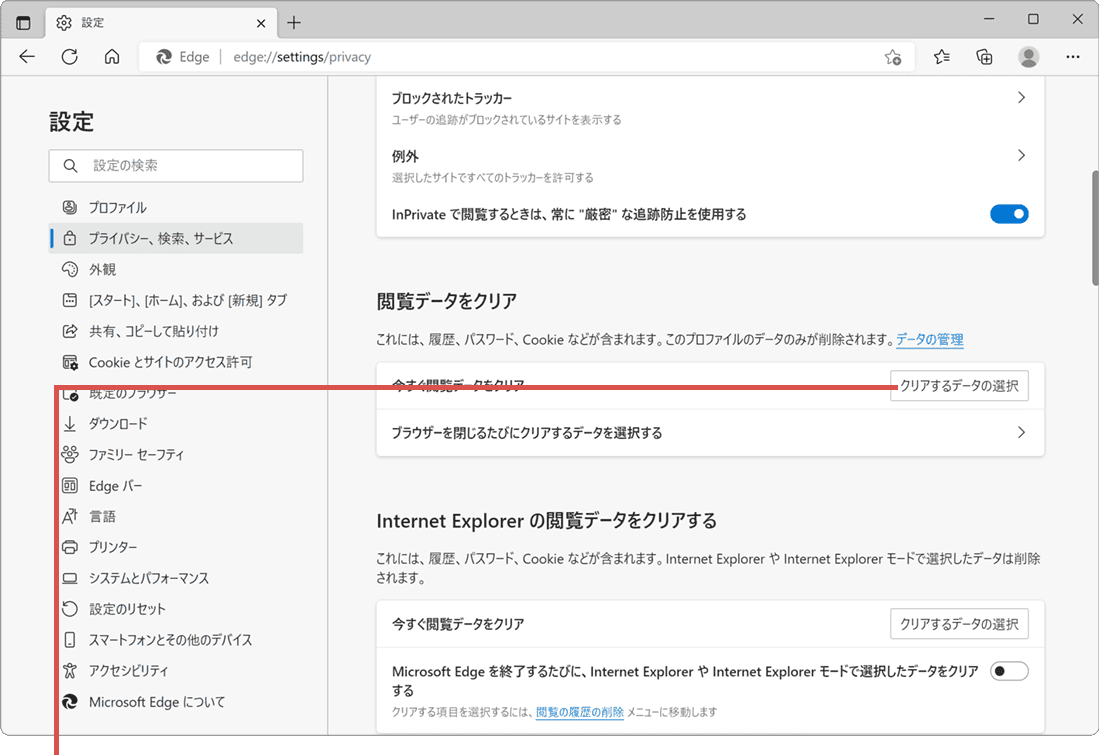
Task: Reload the page with the refresh icon
Action: 69,57
